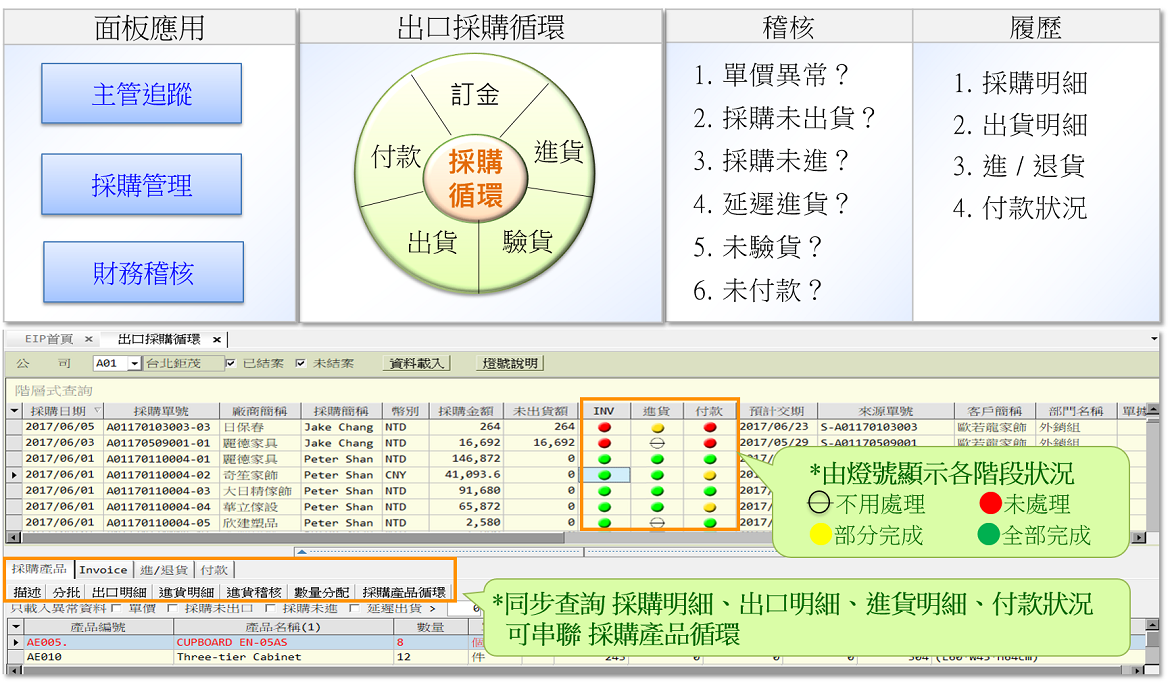Click the yellow 進貨 light for order A01170103003-03
This screenshot has width=1170, height=683.
(657, 428)
